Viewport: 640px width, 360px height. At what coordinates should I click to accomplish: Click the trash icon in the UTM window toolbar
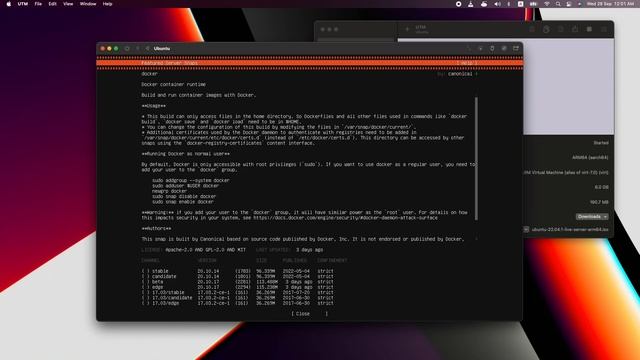click(x=532, y=29)
